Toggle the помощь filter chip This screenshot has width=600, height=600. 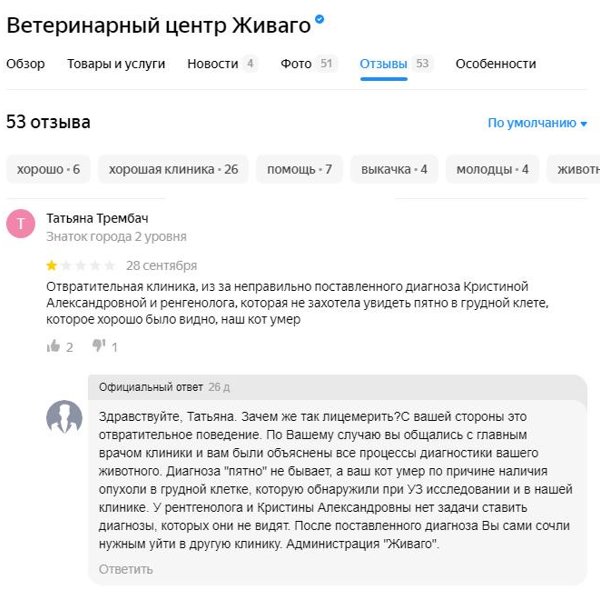click(299, 169)
